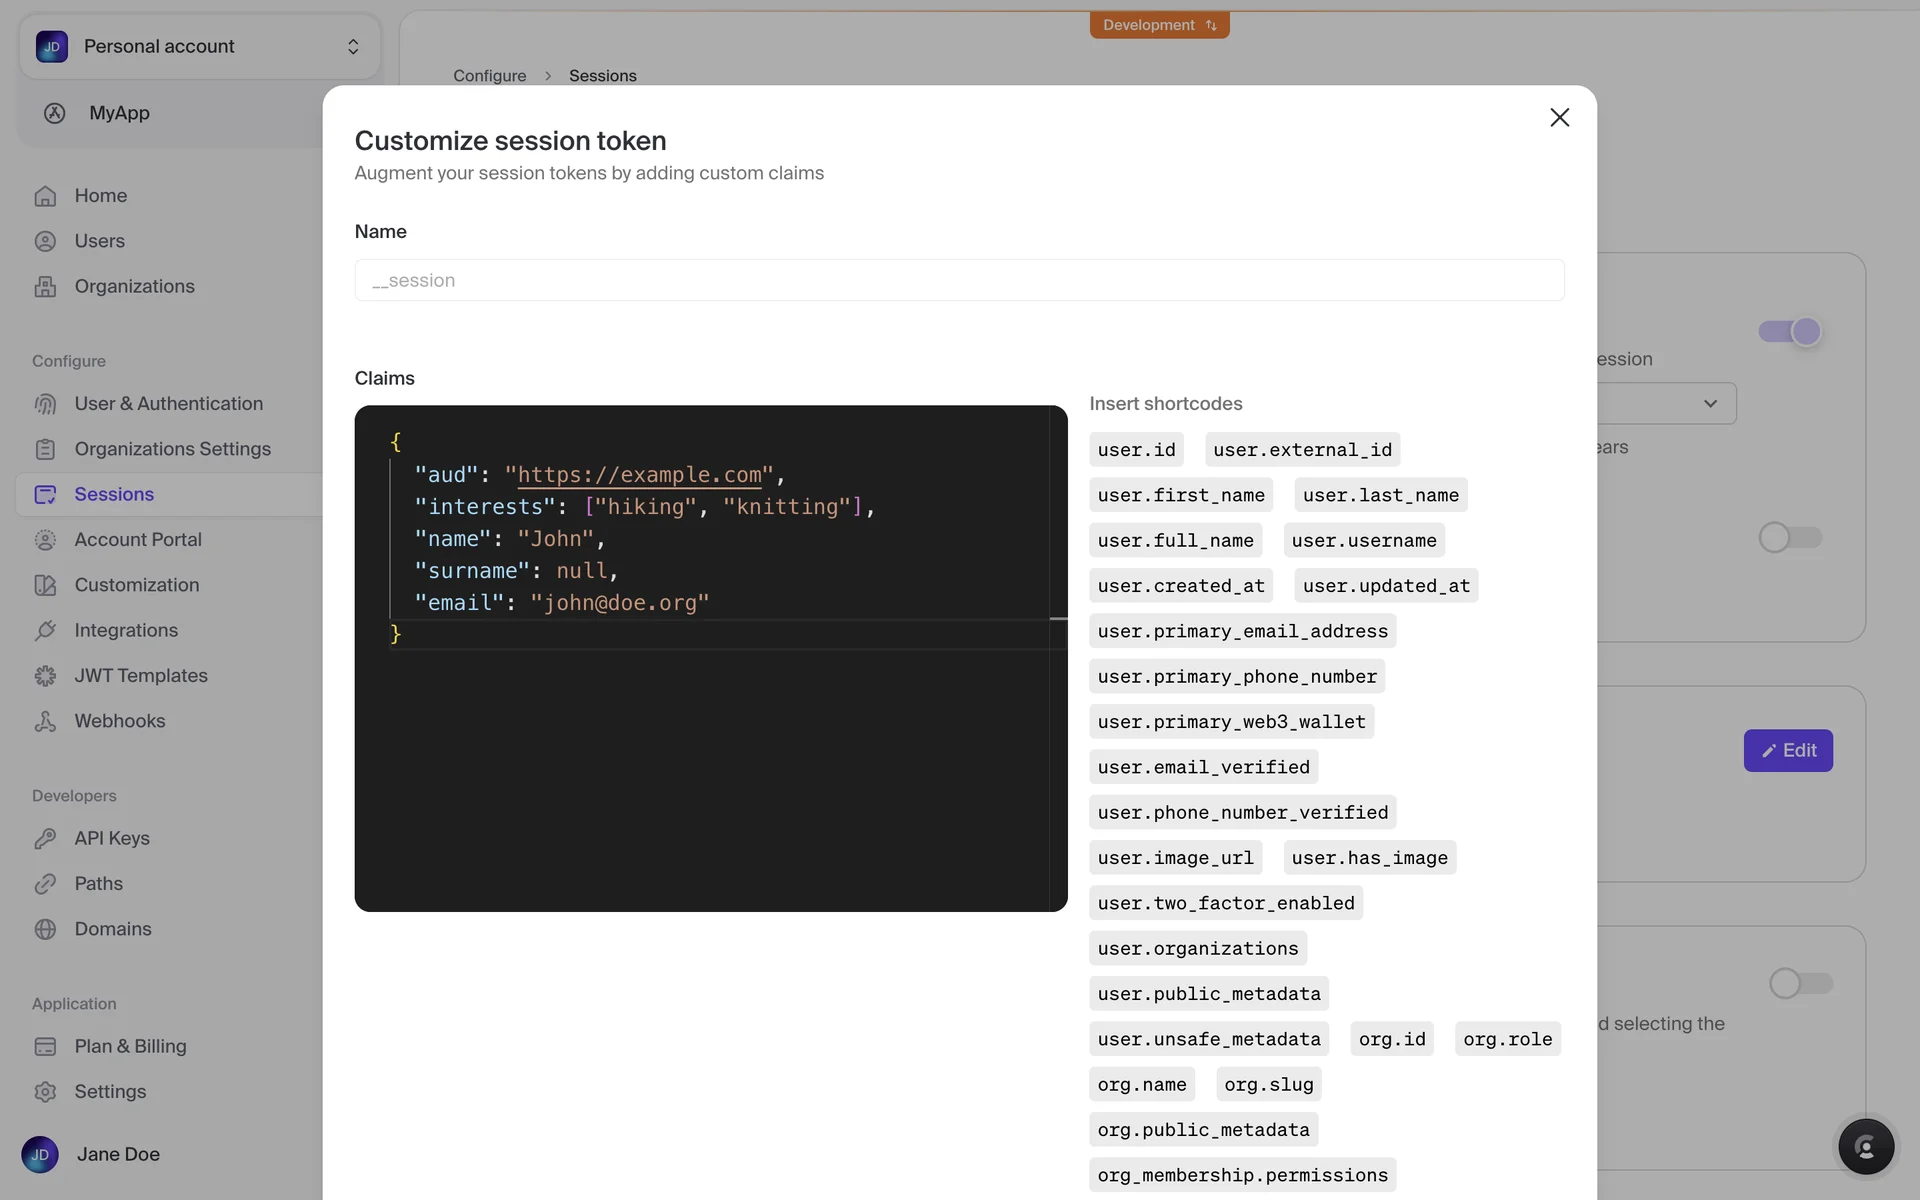Screen dimensions: 1920x1200
Task: Click the session token Name input field
Action: [x=958, y=280]
